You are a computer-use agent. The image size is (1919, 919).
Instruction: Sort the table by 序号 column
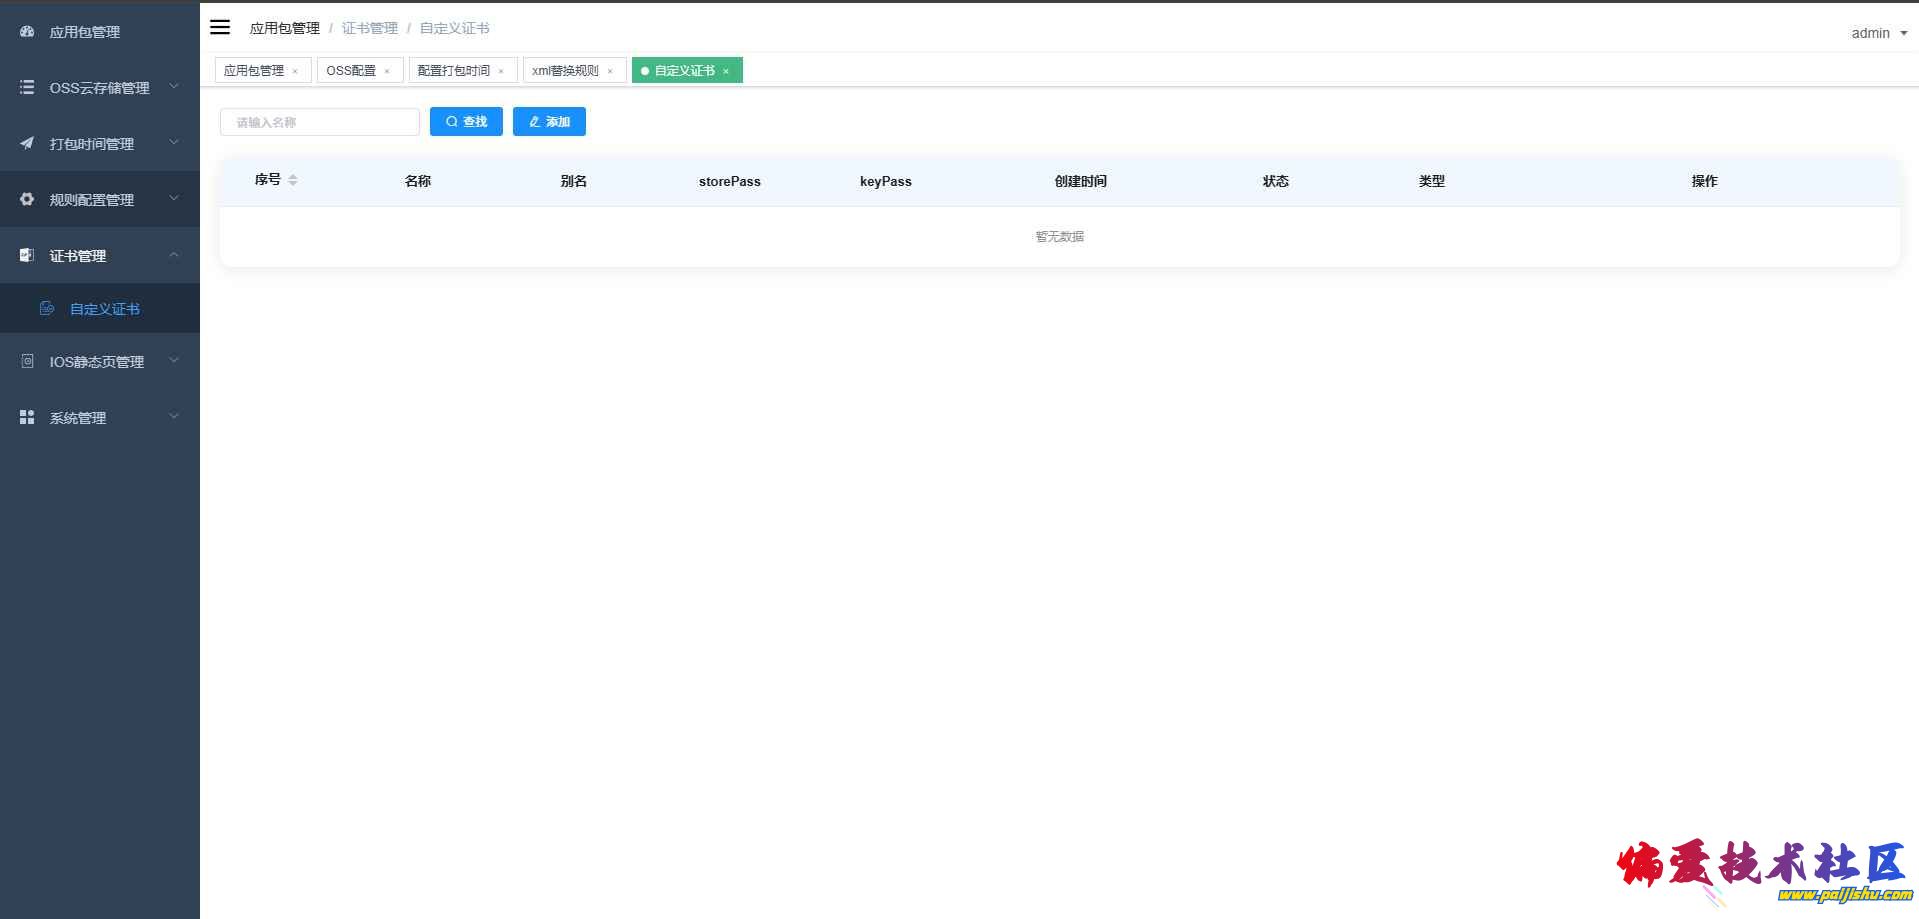293,180
